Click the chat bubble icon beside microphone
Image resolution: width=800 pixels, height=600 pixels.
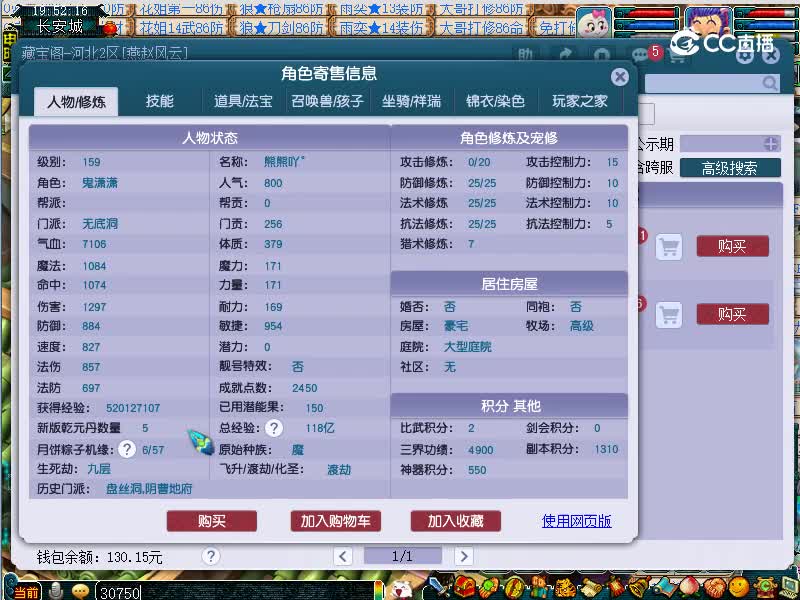tap(80, 592)
